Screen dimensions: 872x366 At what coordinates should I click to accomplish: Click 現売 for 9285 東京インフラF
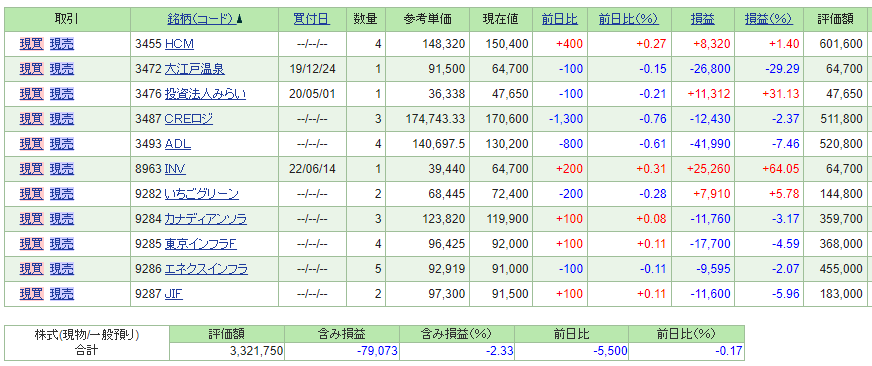(61, 244)
